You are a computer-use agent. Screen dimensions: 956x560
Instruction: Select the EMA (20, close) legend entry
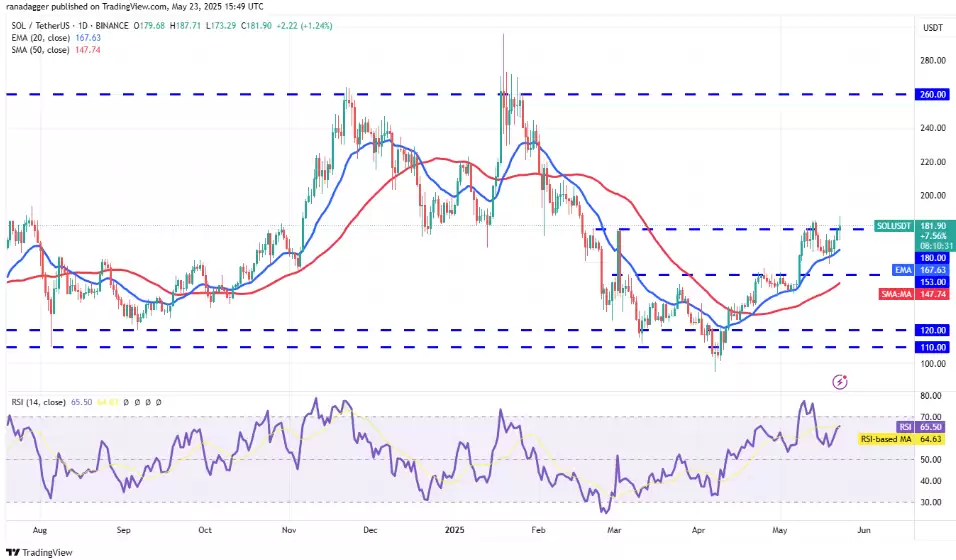coord(40,38)
